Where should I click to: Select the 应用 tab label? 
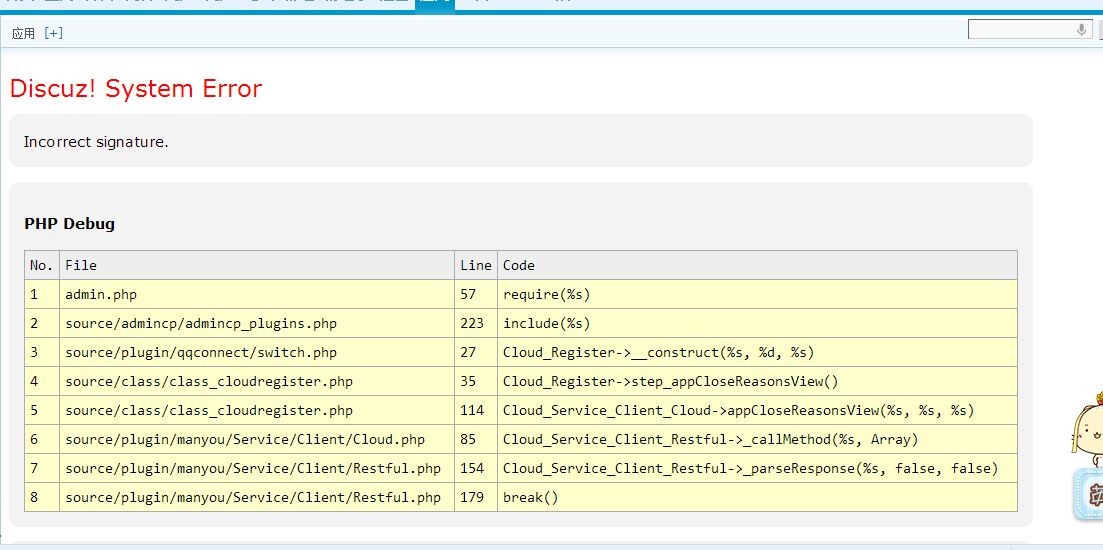[x=23, y=33]
